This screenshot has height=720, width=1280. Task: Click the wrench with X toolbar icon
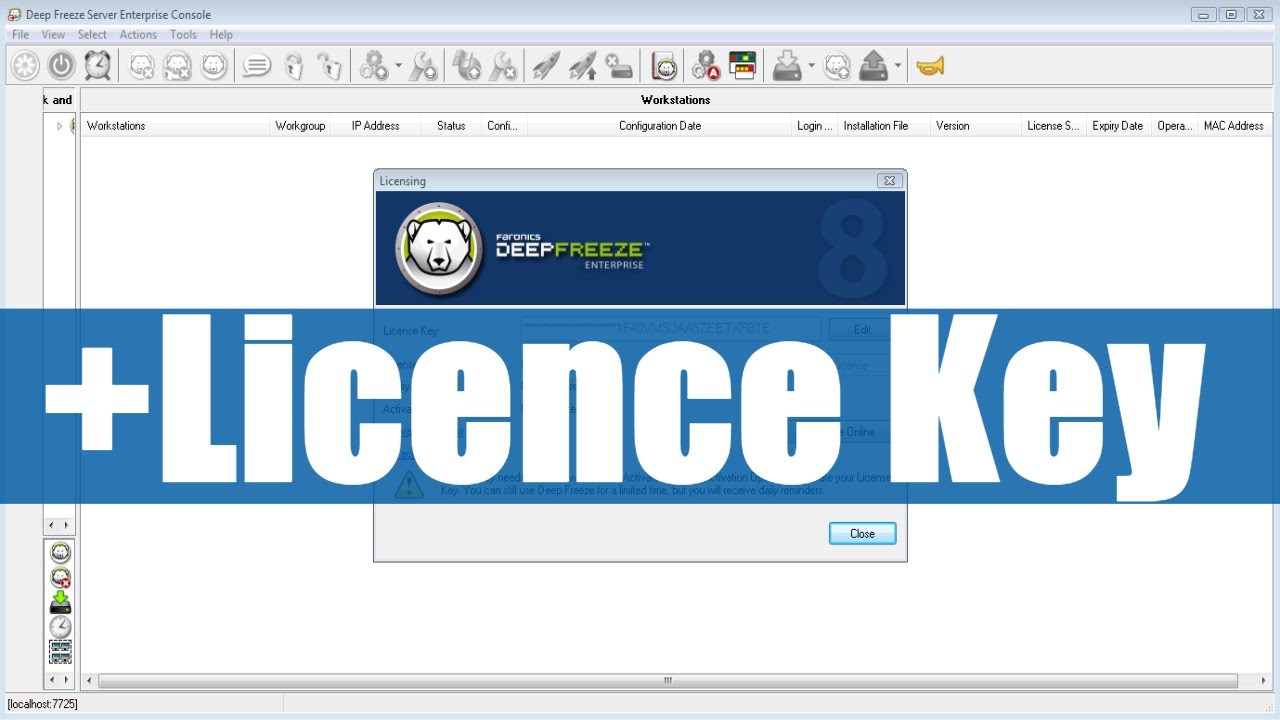[503, 66]
